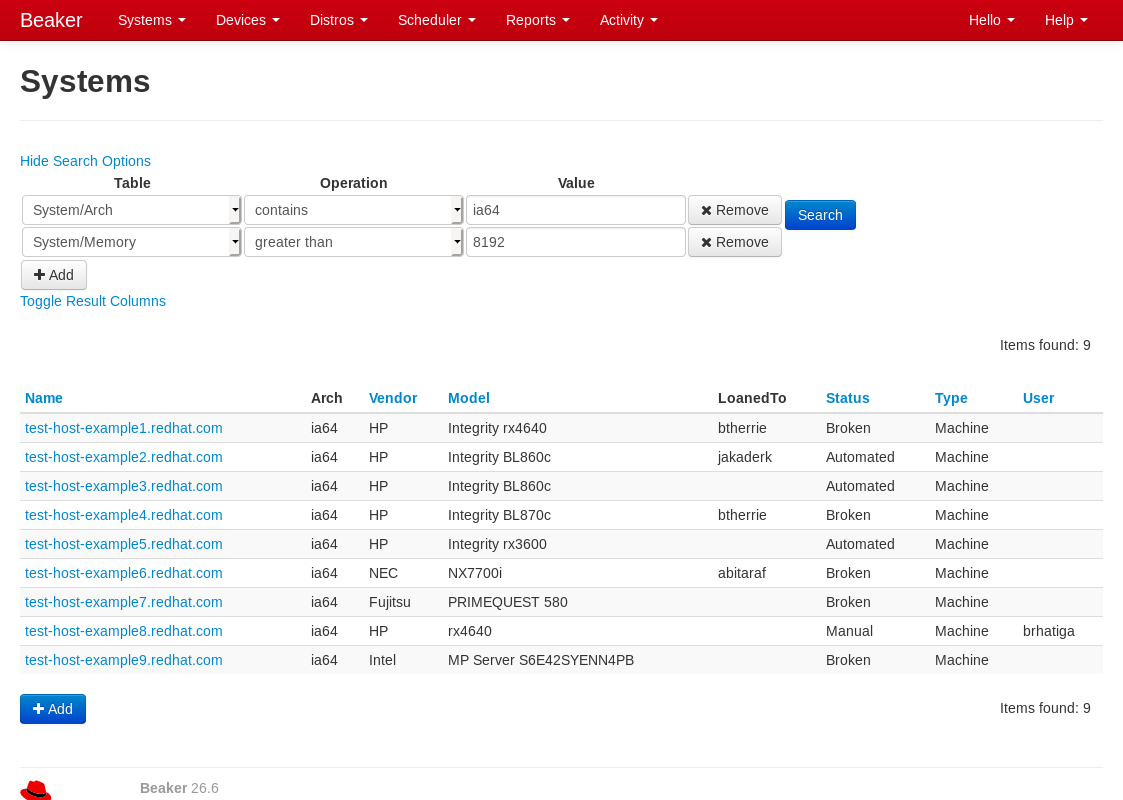Select the 'NX7700i' model cell
1123x800 pixels.
point(475,573)
